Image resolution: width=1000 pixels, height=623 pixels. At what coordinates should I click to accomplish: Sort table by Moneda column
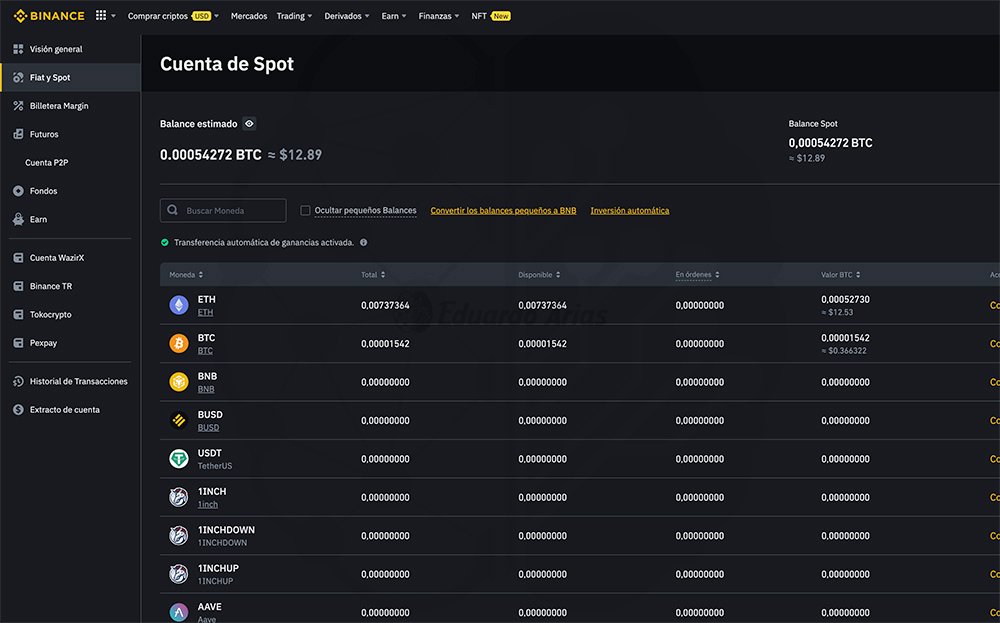click(186, 275)
